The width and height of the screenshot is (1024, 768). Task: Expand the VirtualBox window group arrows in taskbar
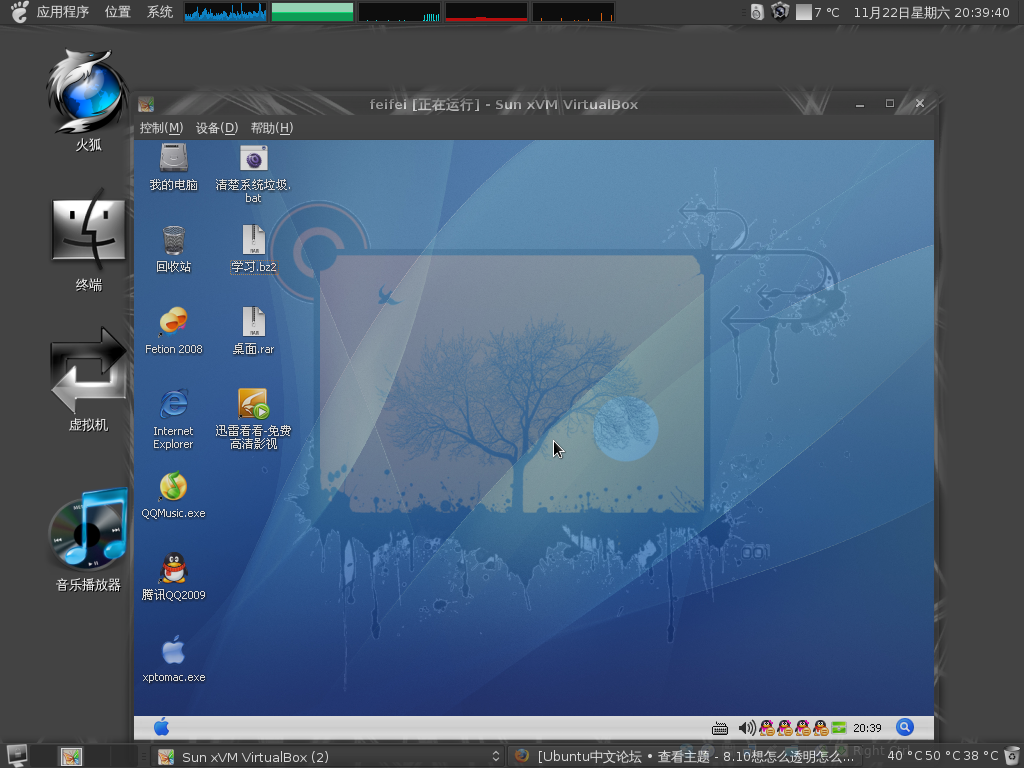tap(496, 756)
